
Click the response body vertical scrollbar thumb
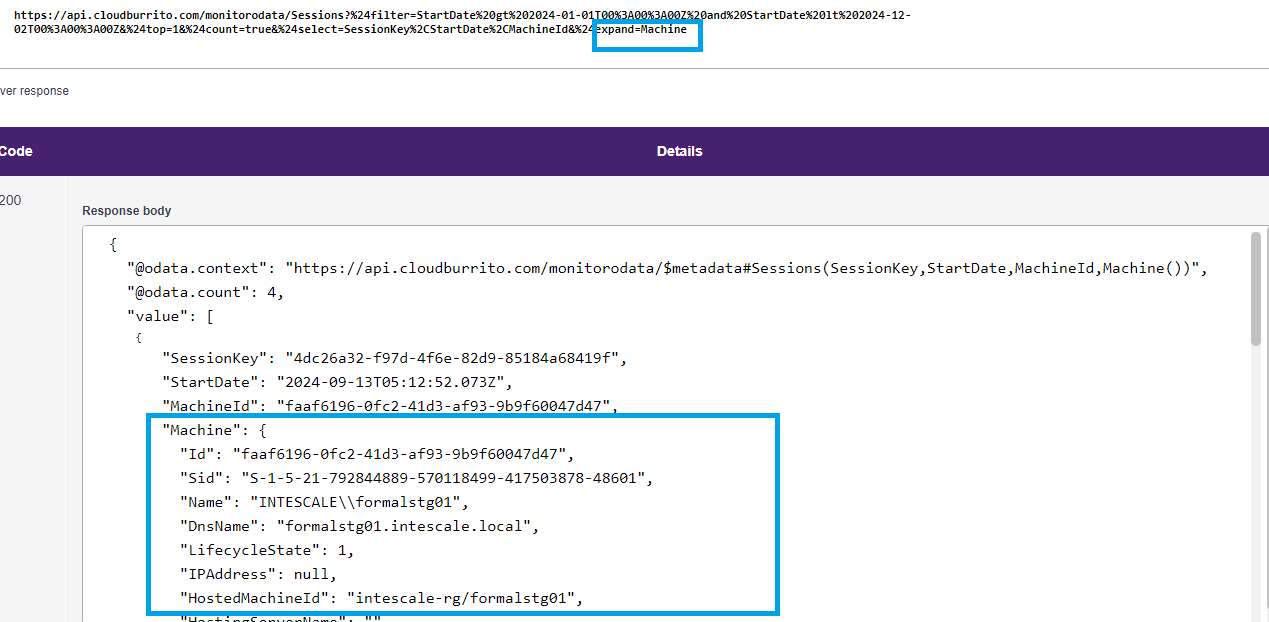pos(1255,290)
